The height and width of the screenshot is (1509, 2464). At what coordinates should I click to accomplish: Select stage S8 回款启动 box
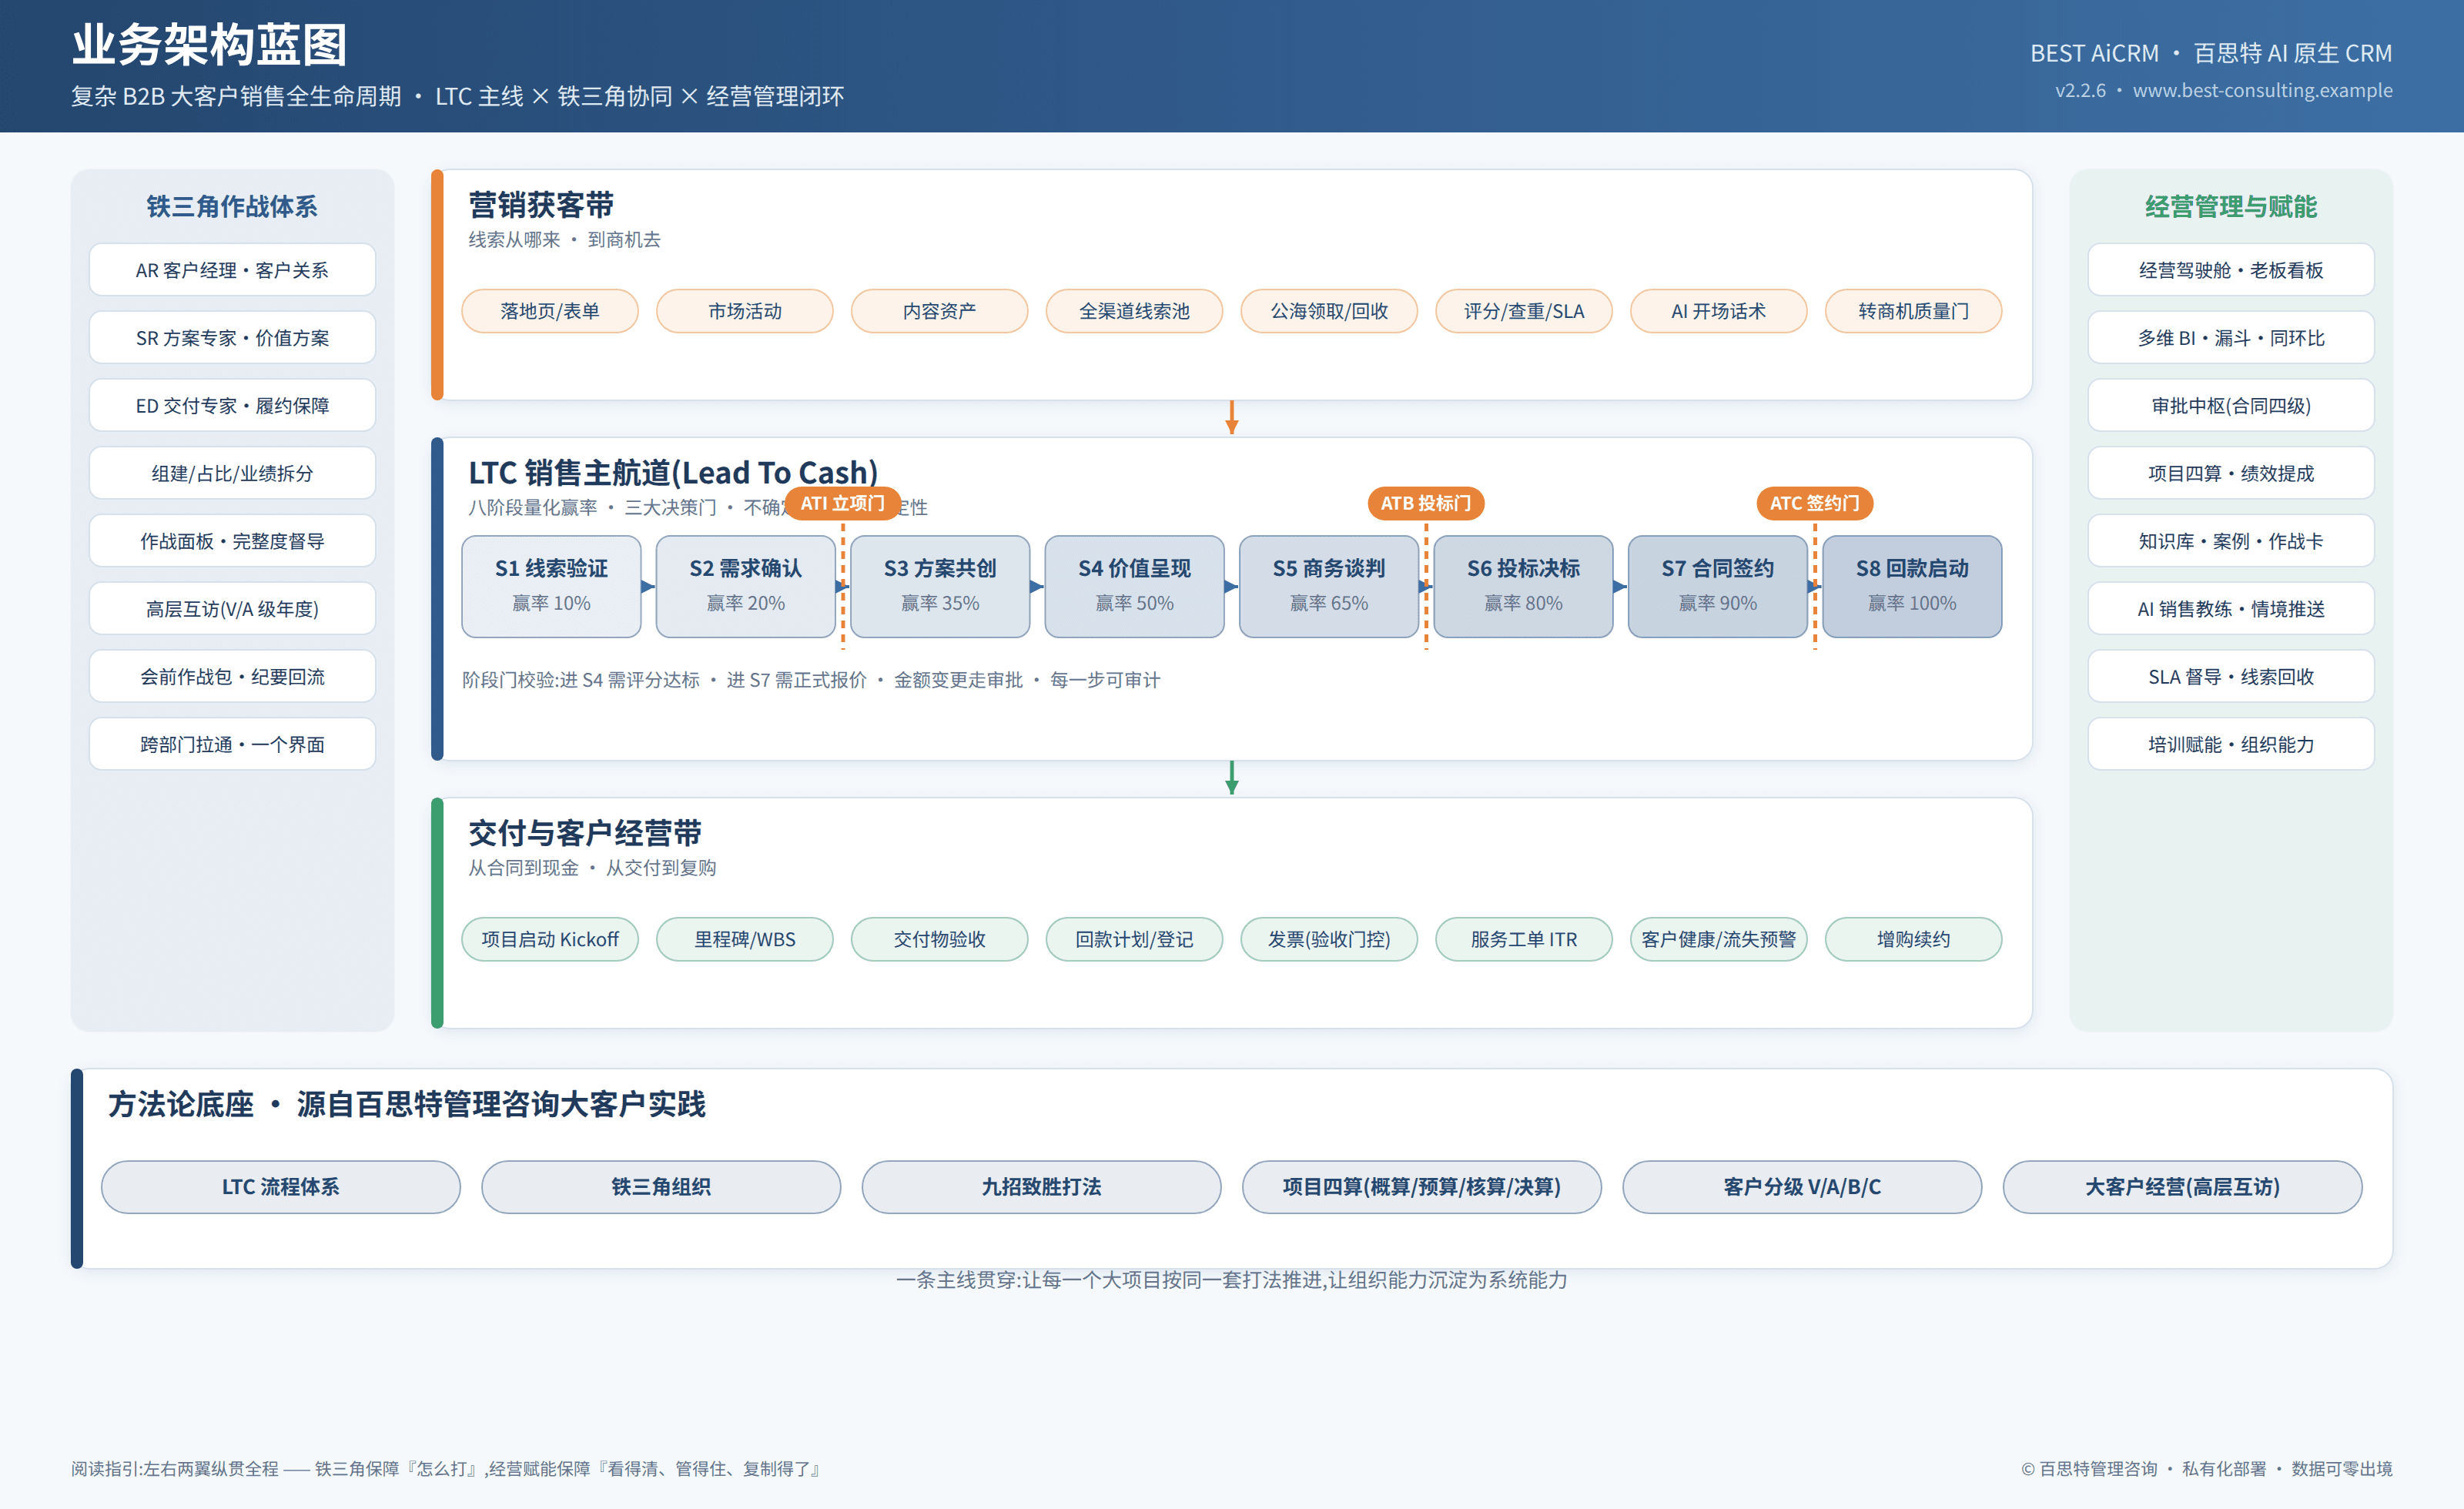[1912, 586]
